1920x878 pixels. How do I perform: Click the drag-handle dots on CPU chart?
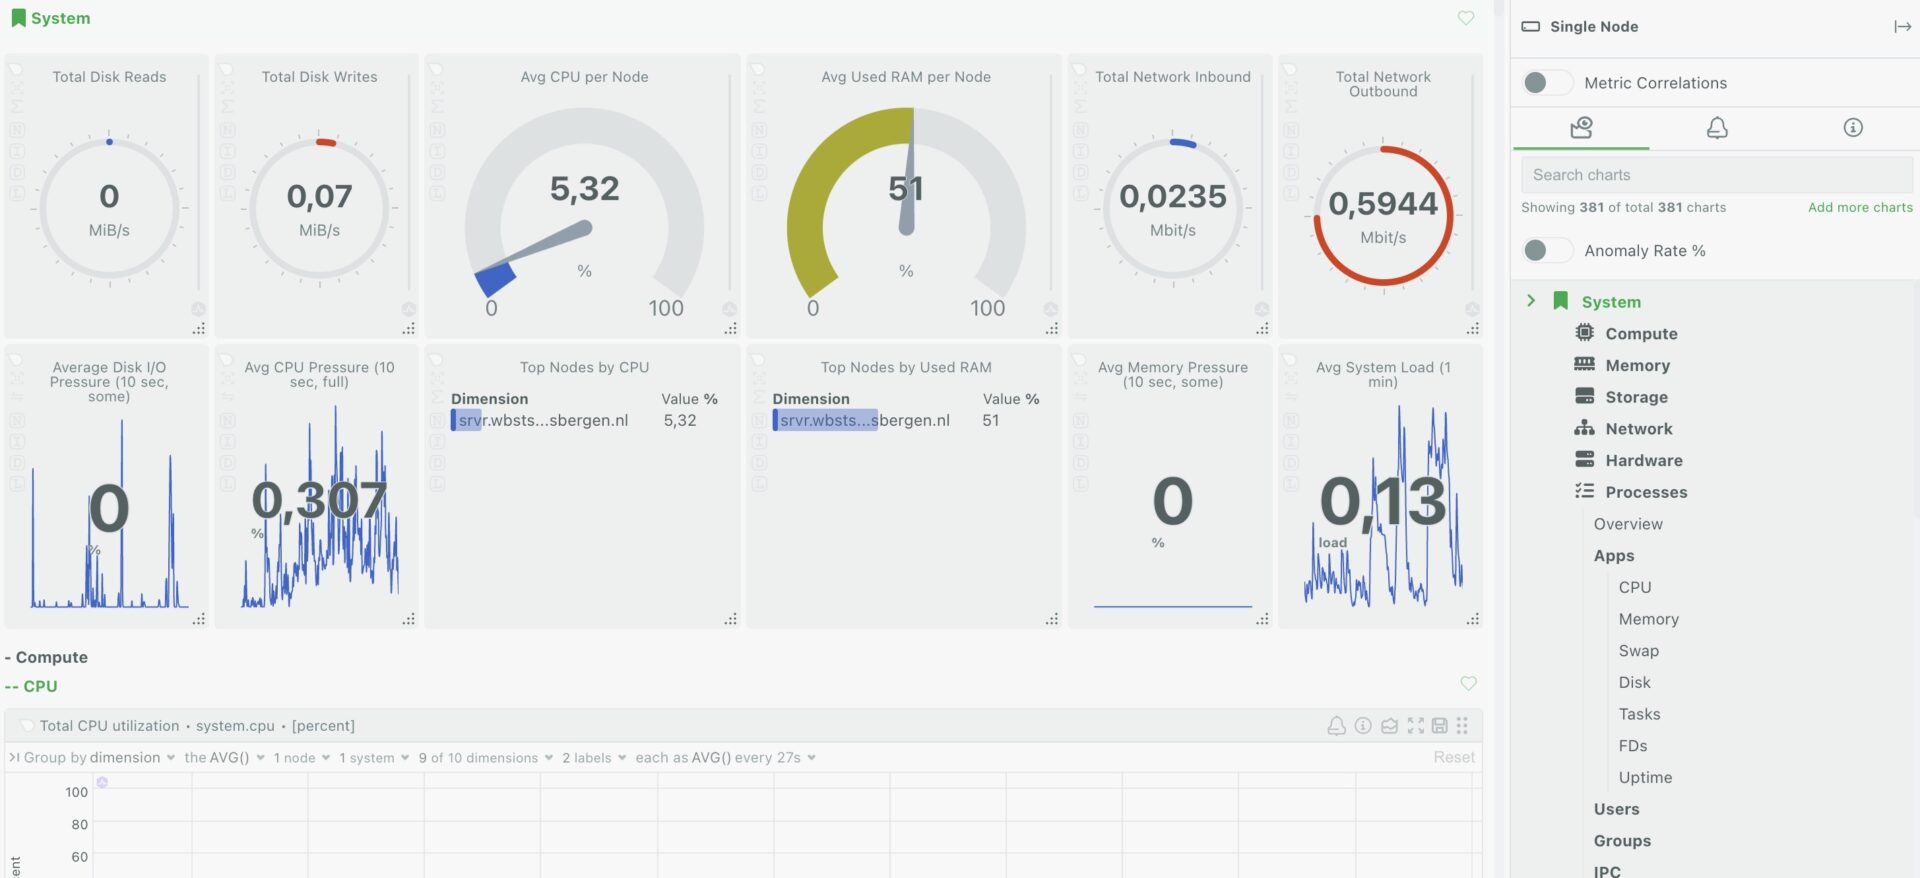(x=1463, y=726)
